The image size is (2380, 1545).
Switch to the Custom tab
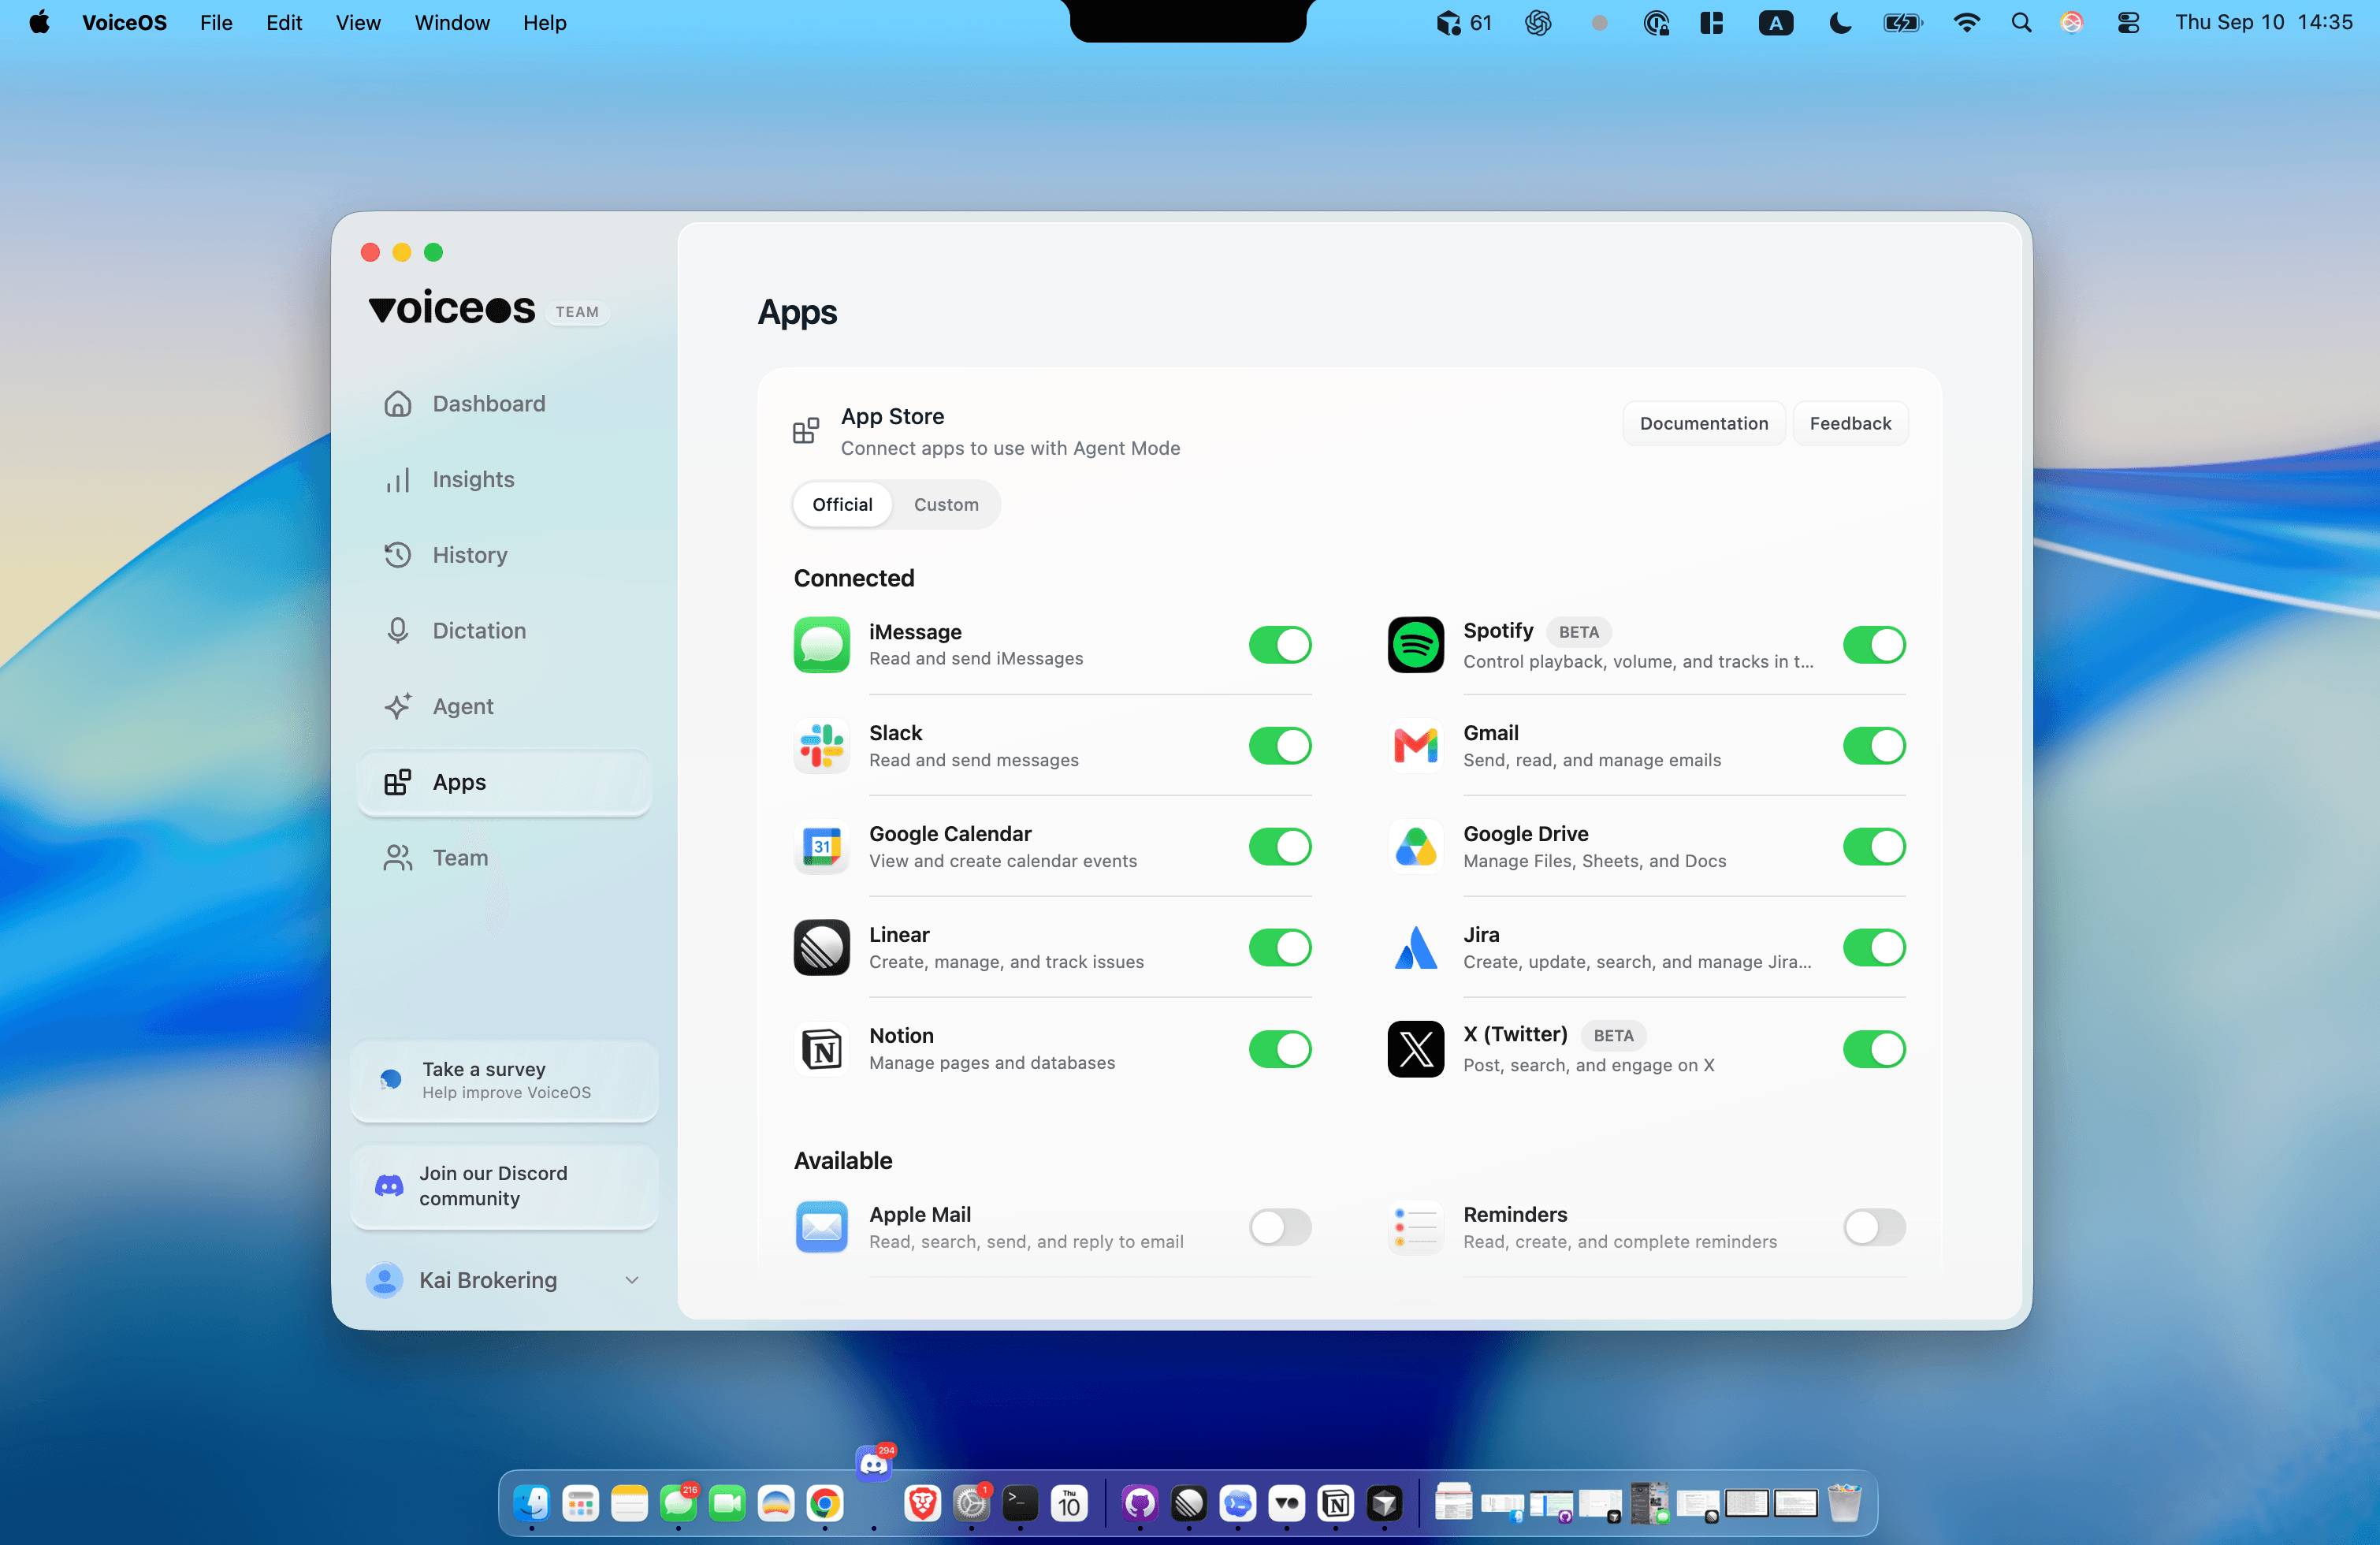946,504
